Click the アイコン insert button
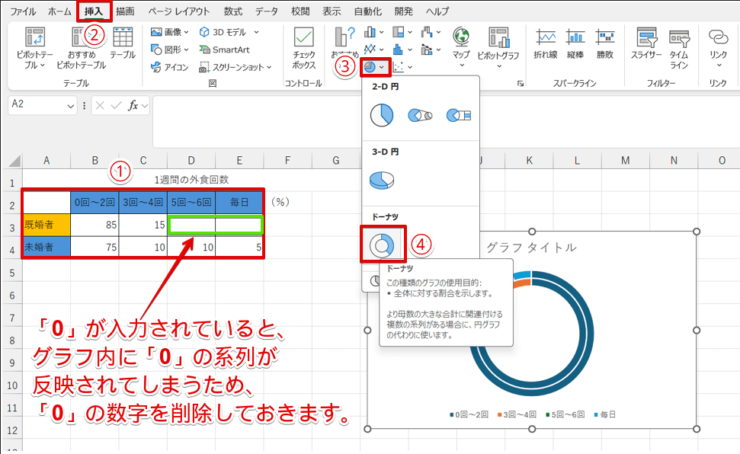 point(169,67)
